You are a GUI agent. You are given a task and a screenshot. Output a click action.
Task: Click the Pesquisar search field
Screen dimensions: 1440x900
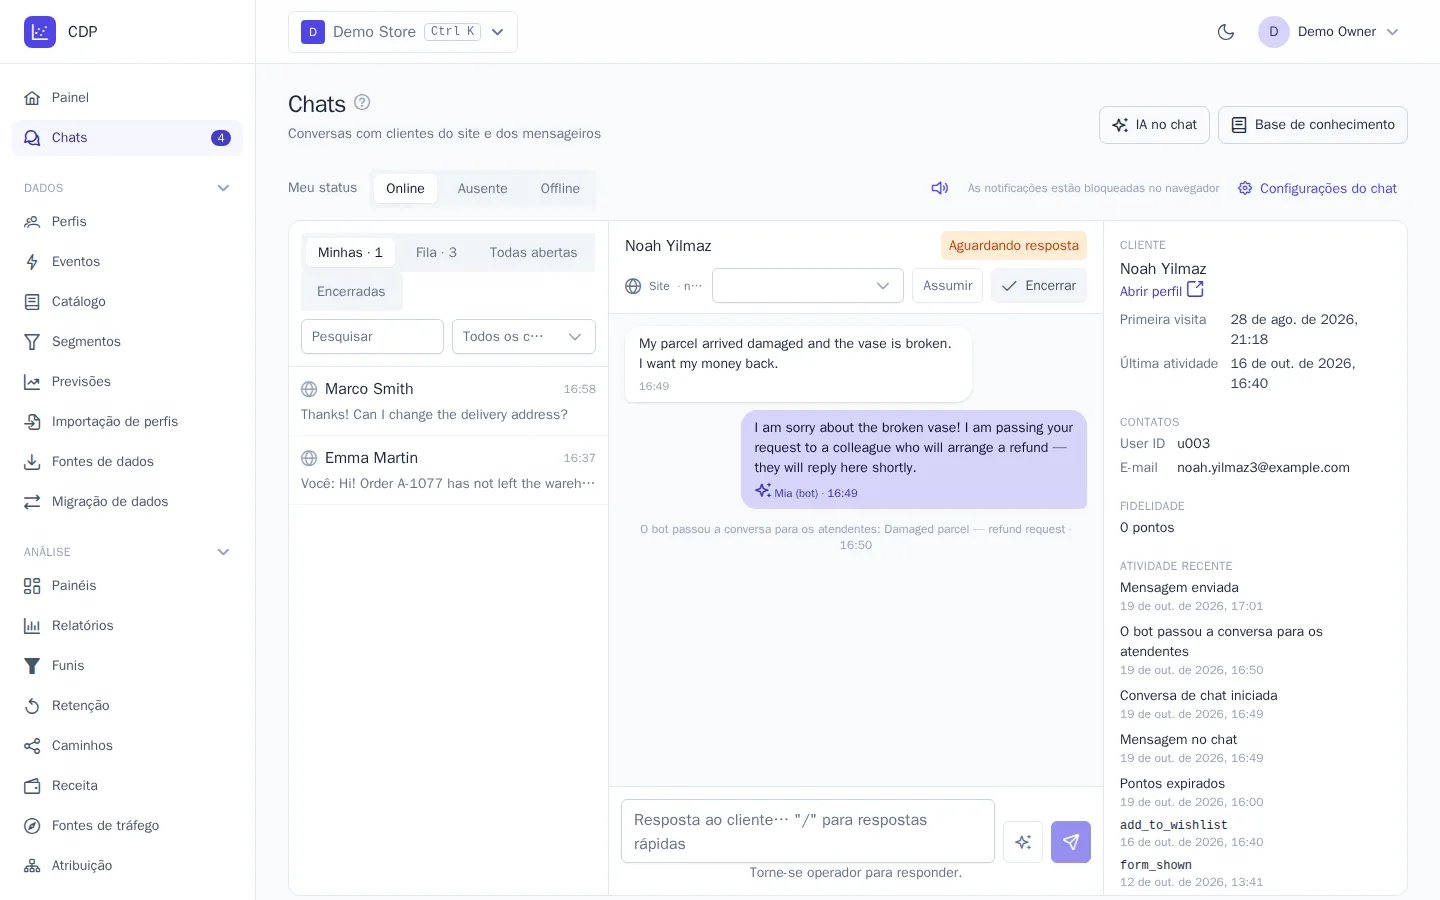[x=372, y=337]
